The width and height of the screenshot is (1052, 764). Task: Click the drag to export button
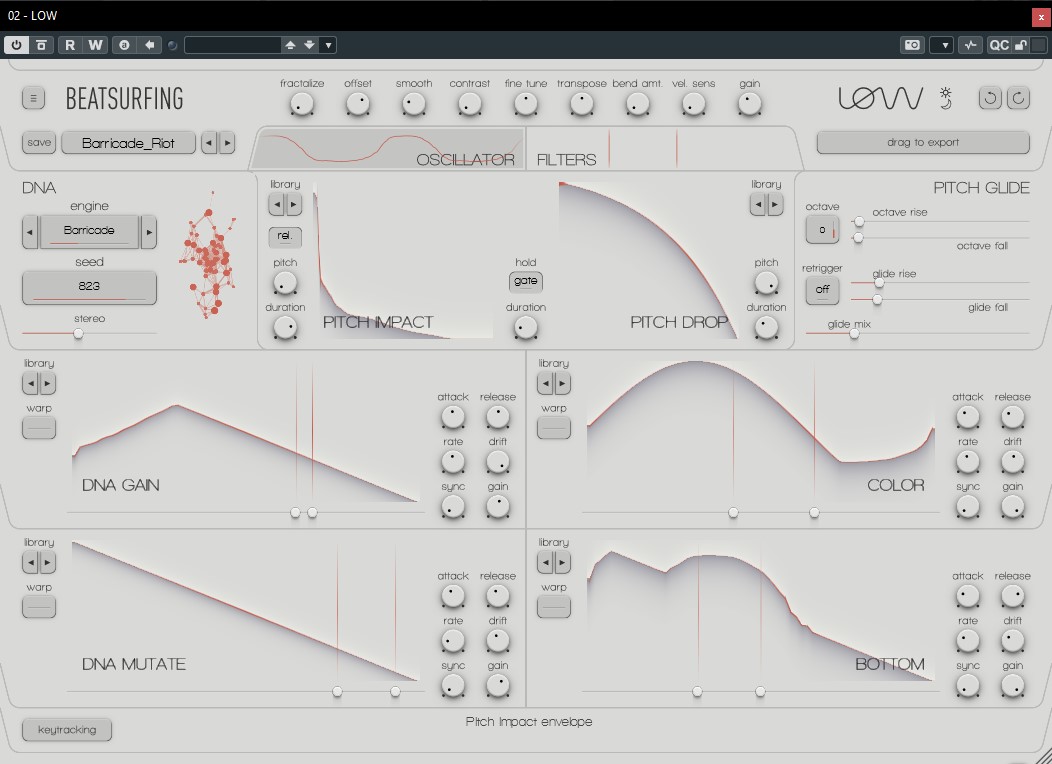pos(923,142)
